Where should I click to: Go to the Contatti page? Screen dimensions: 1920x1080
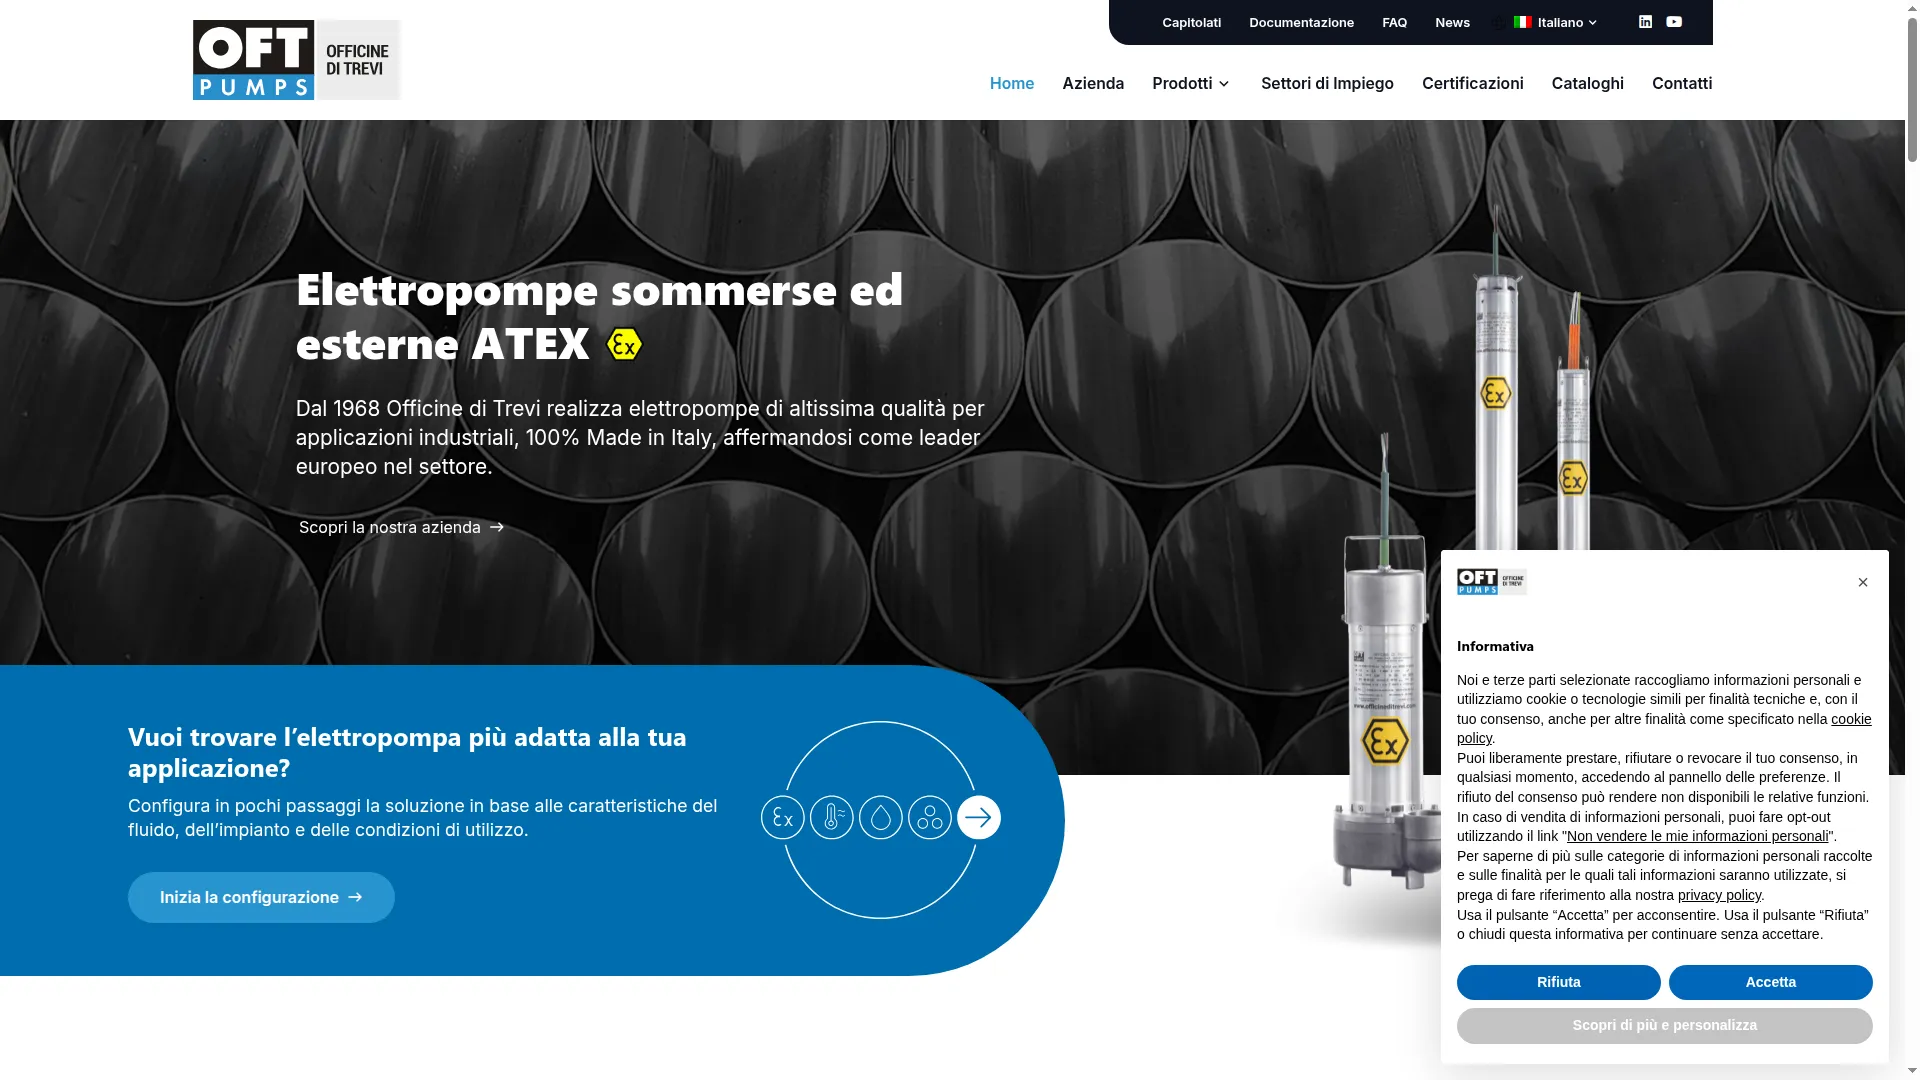[x=1682, y=83]
